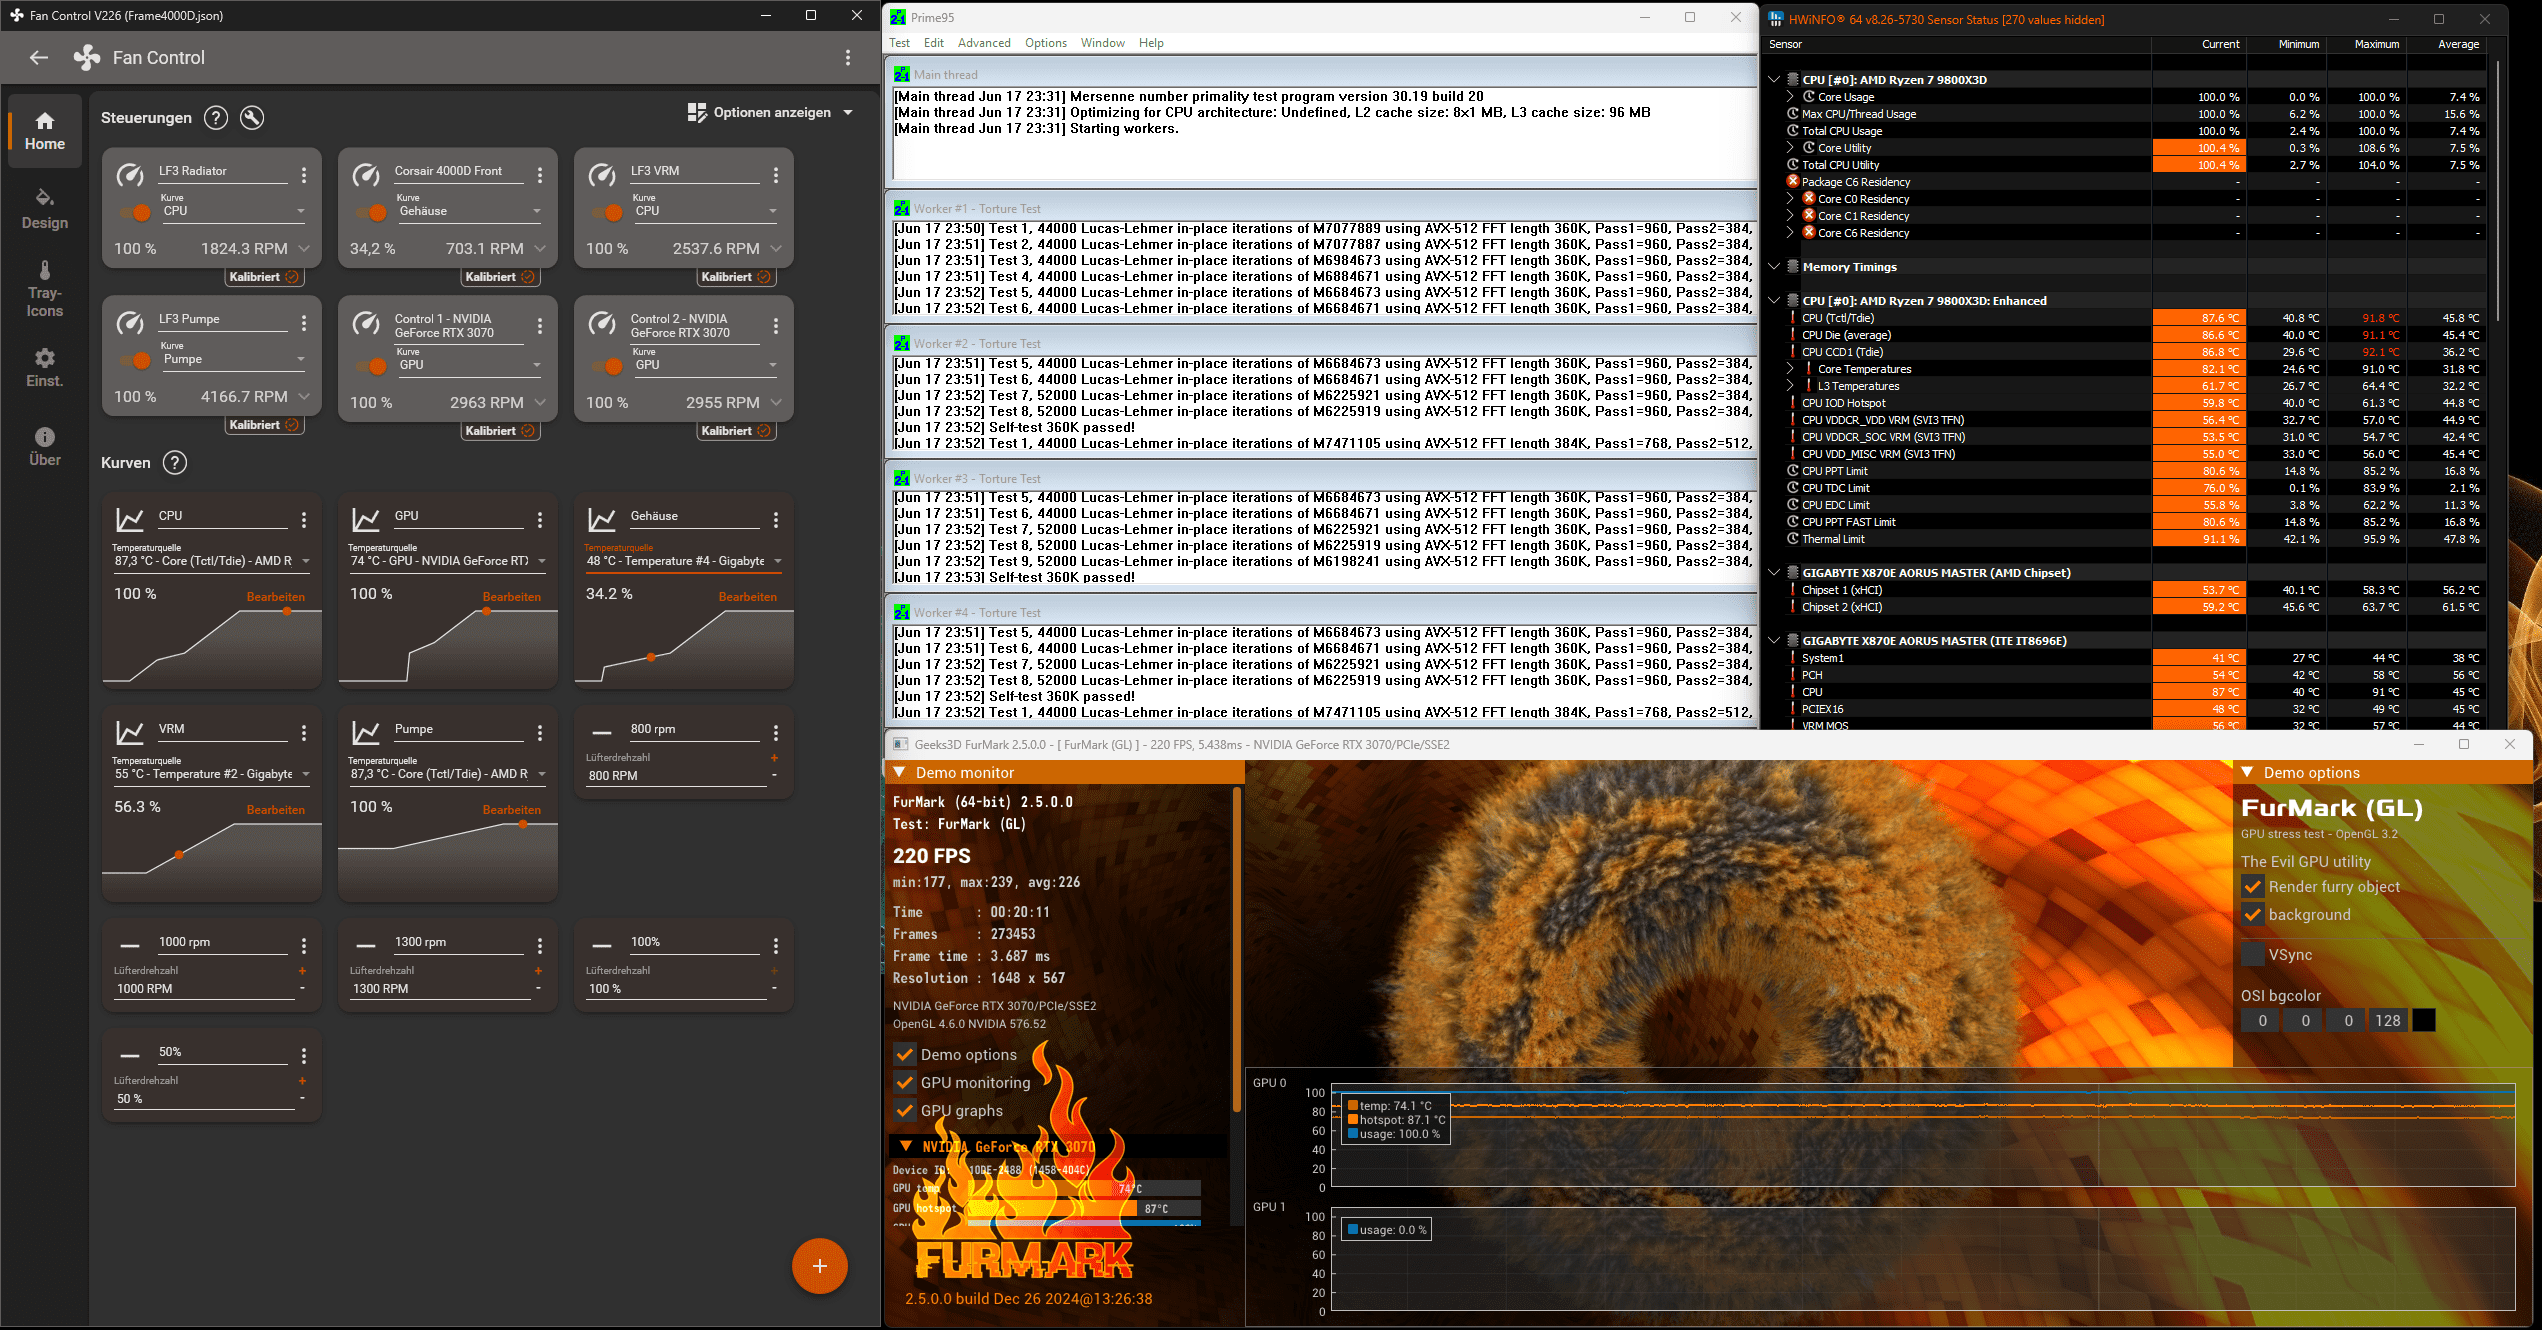This screenshot has height=1330, width=2542.
Task: Click Bearbeiten on the CPU curve
Action: 276,597
